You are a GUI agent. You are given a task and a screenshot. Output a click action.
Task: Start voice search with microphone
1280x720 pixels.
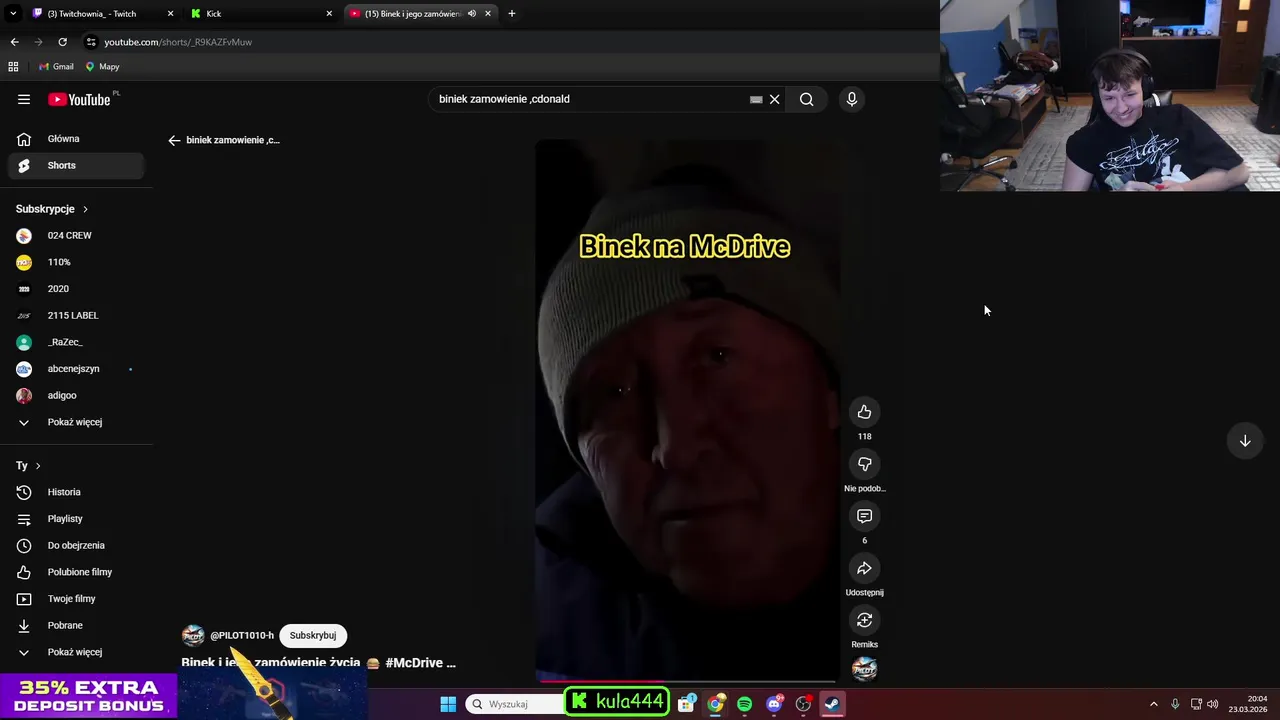(x=852, y=99)
